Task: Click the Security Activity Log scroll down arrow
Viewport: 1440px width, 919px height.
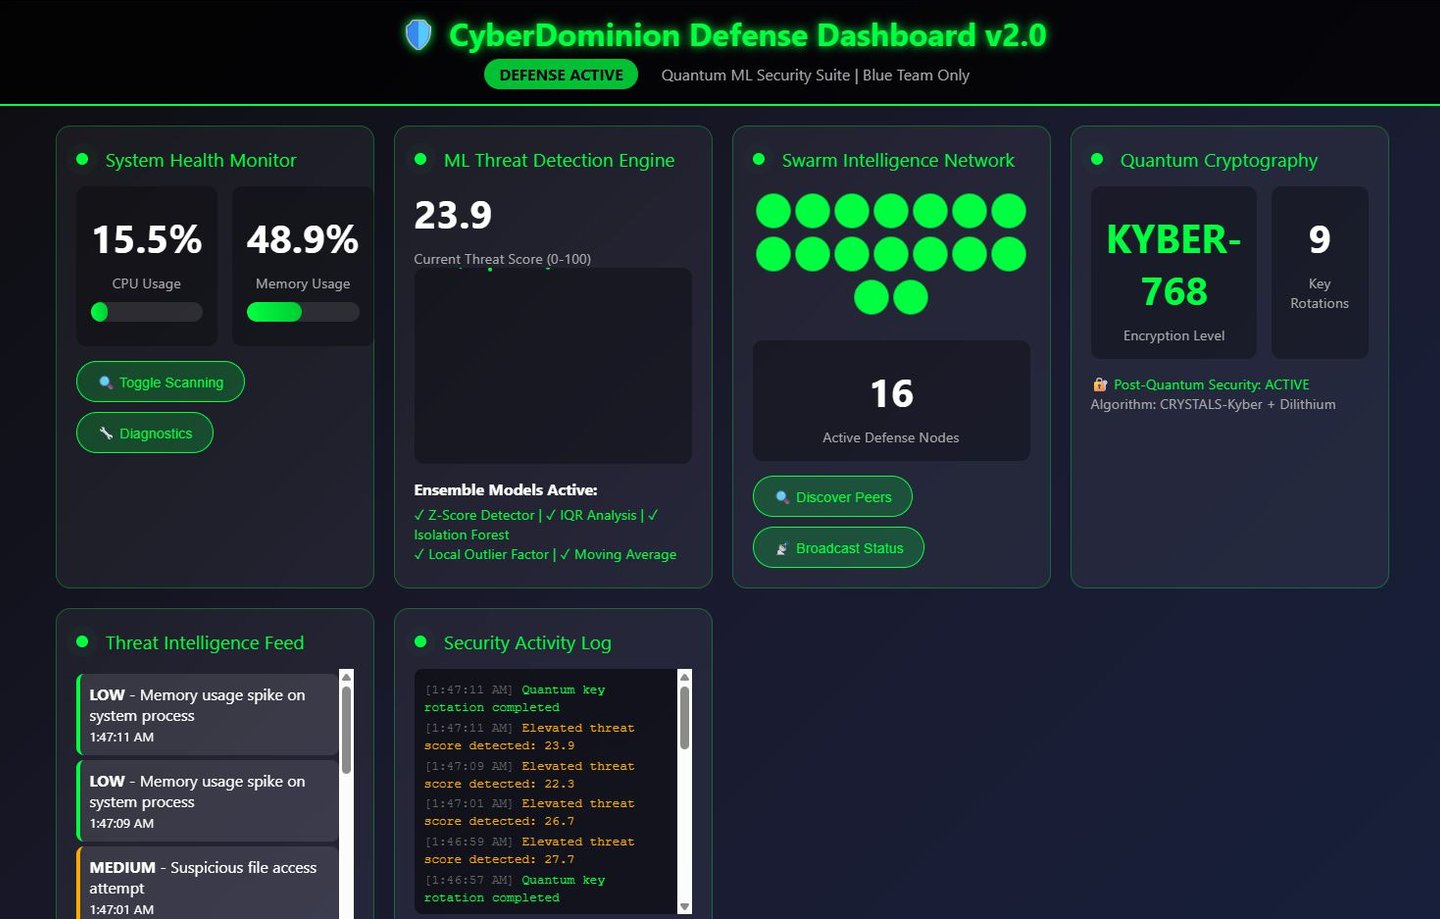Action: [x=685, y=906]
